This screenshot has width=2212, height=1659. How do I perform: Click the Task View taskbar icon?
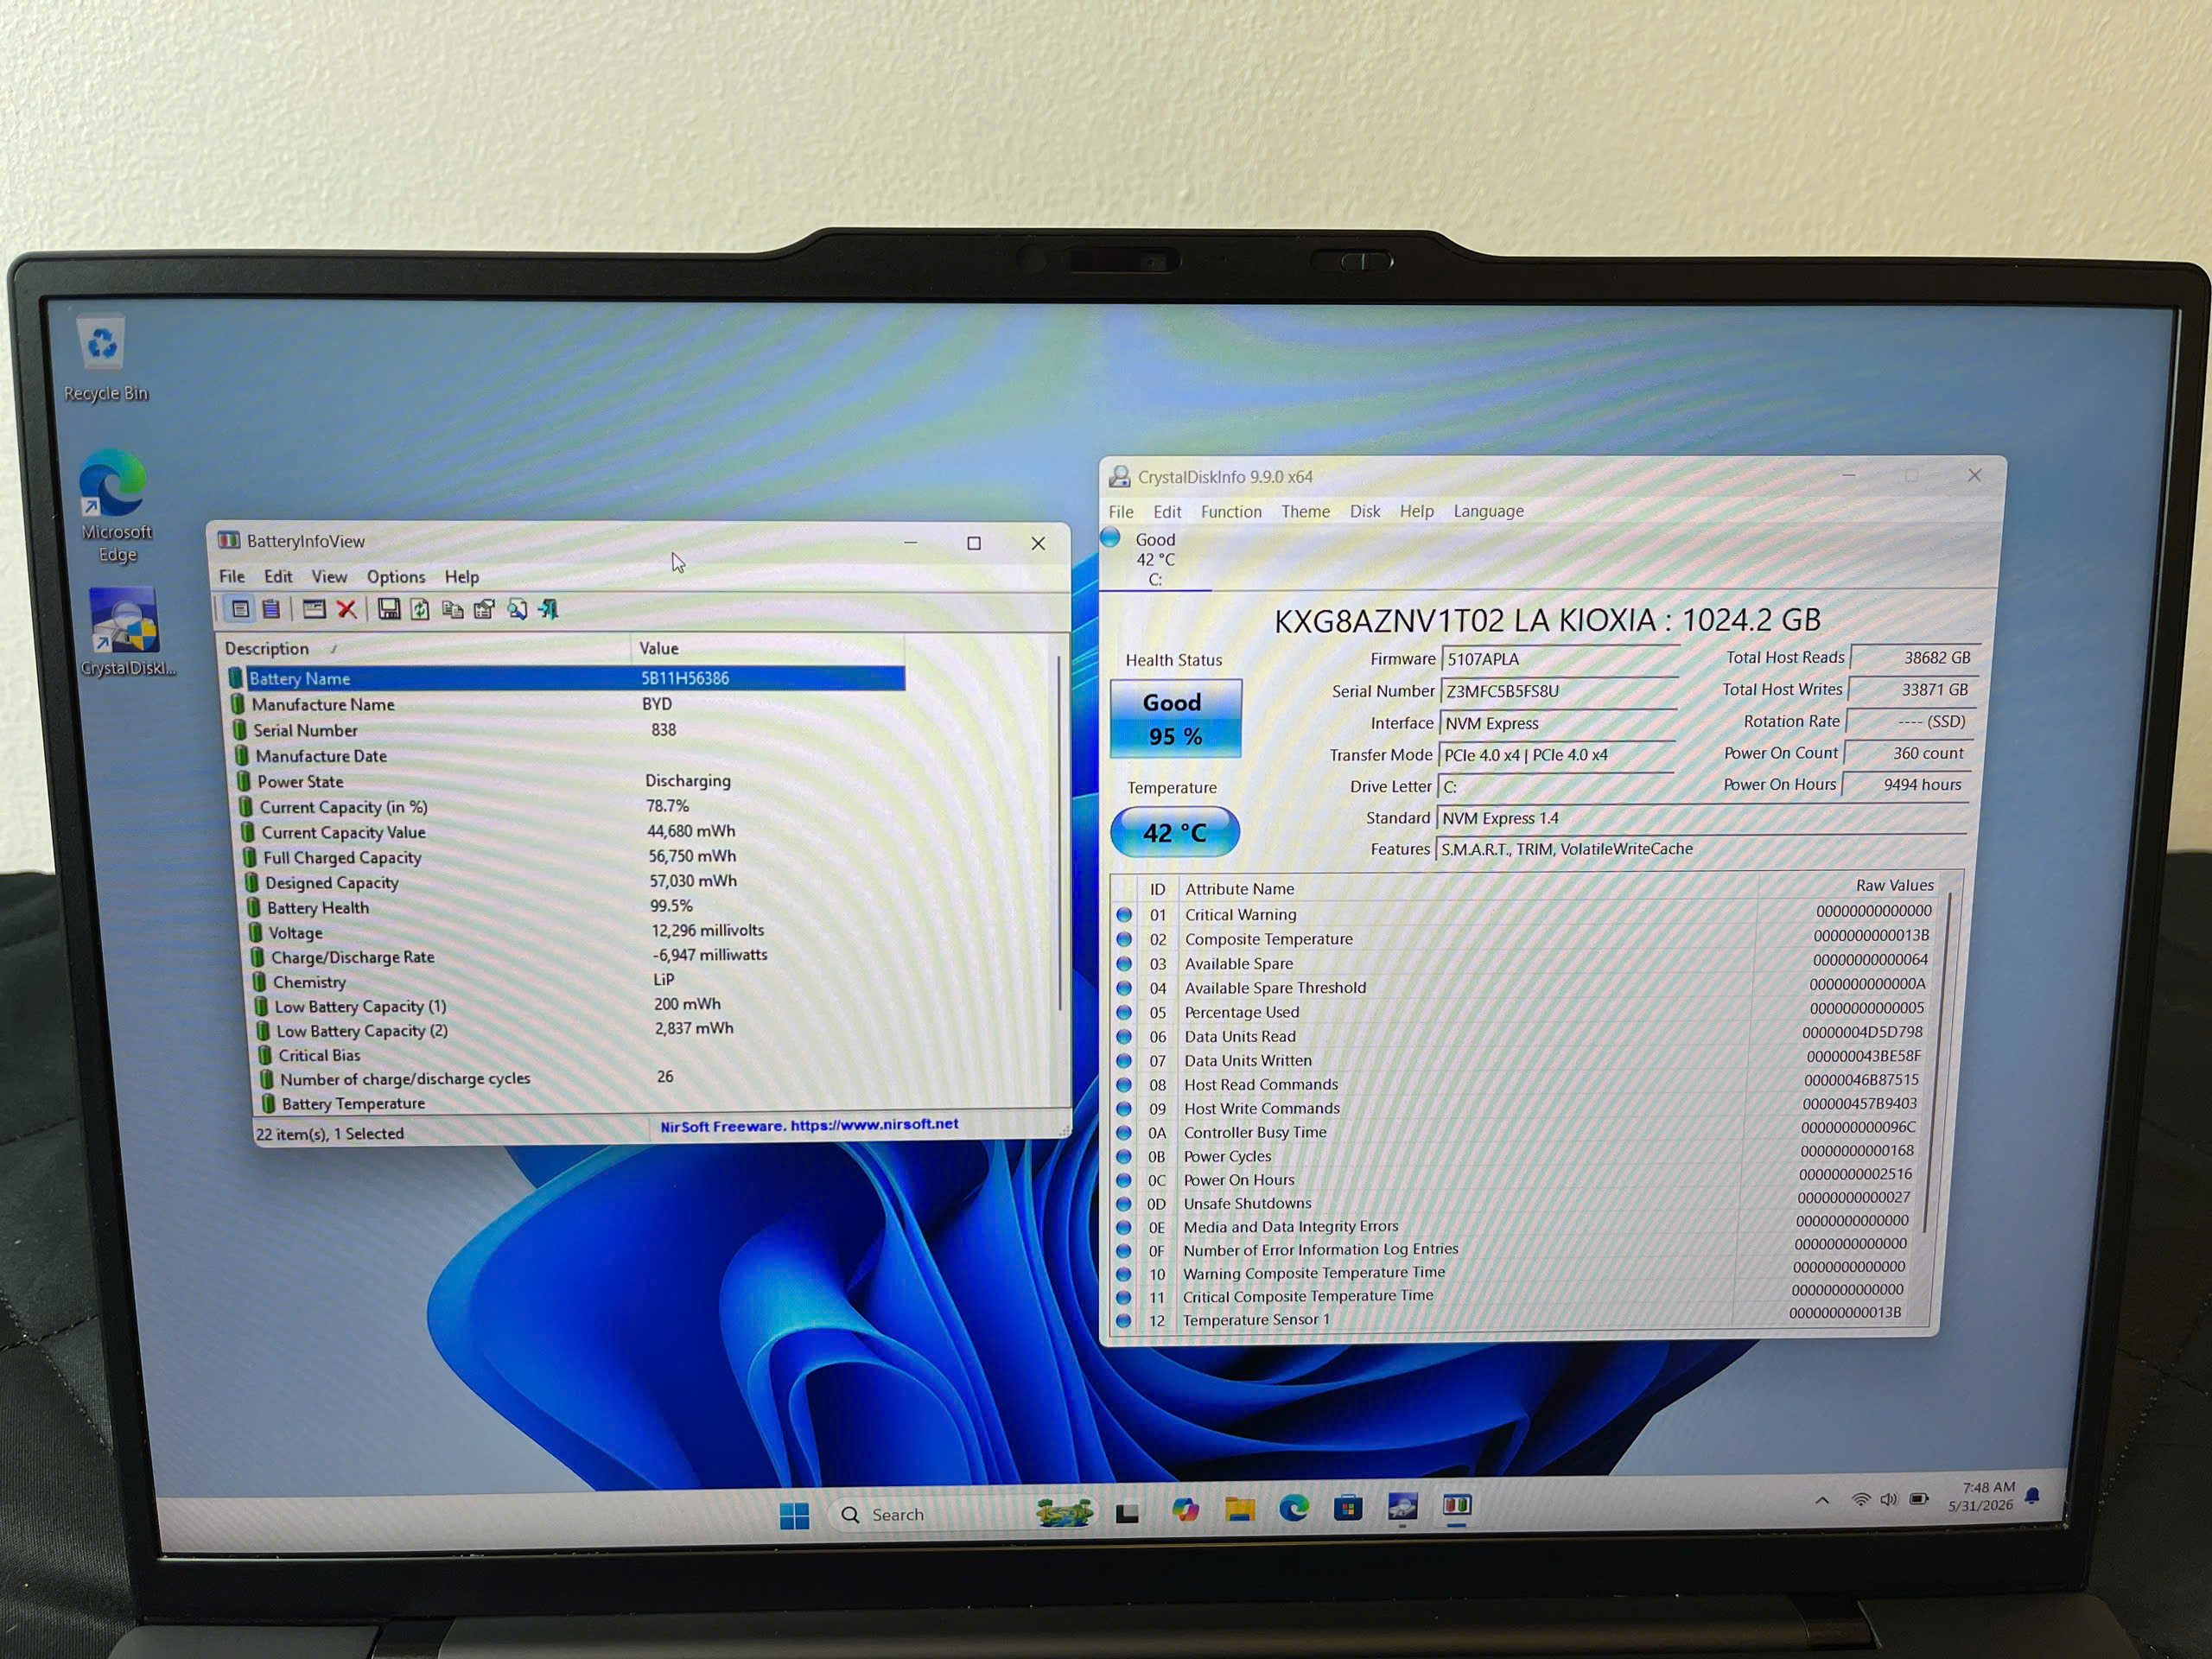pos(1128,1512)
